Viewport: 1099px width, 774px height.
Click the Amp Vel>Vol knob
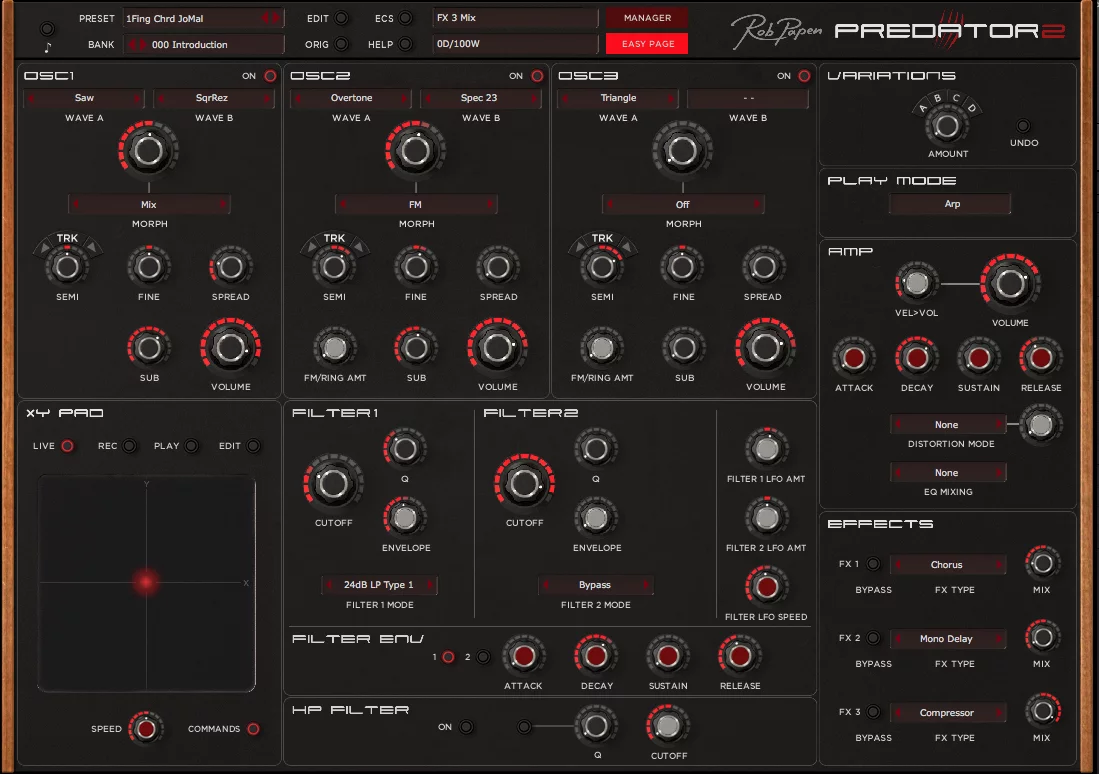click(x=916, y=283)
